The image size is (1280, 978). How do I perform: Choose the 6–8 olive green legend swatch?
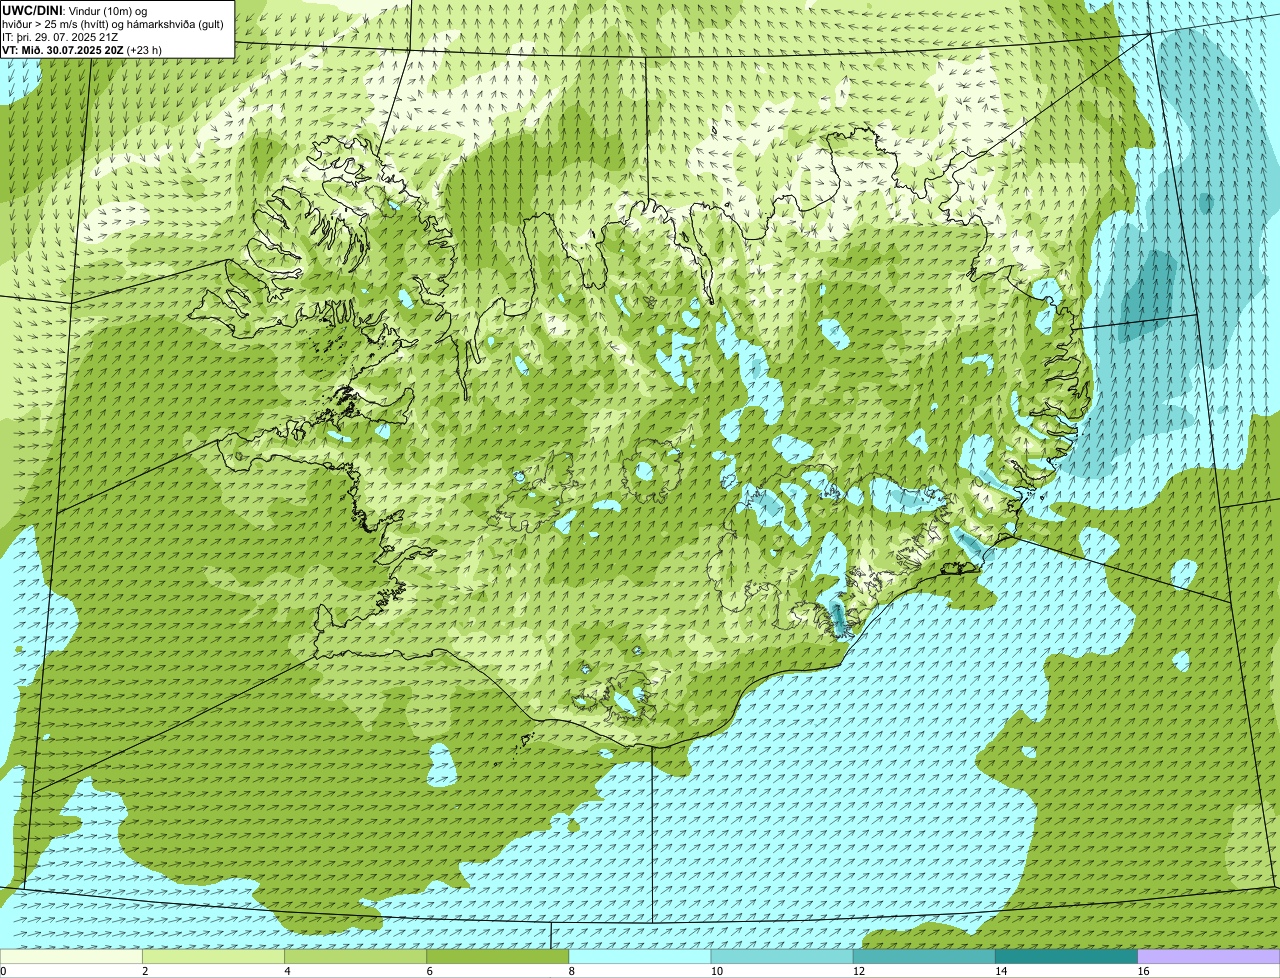[498, 956]
